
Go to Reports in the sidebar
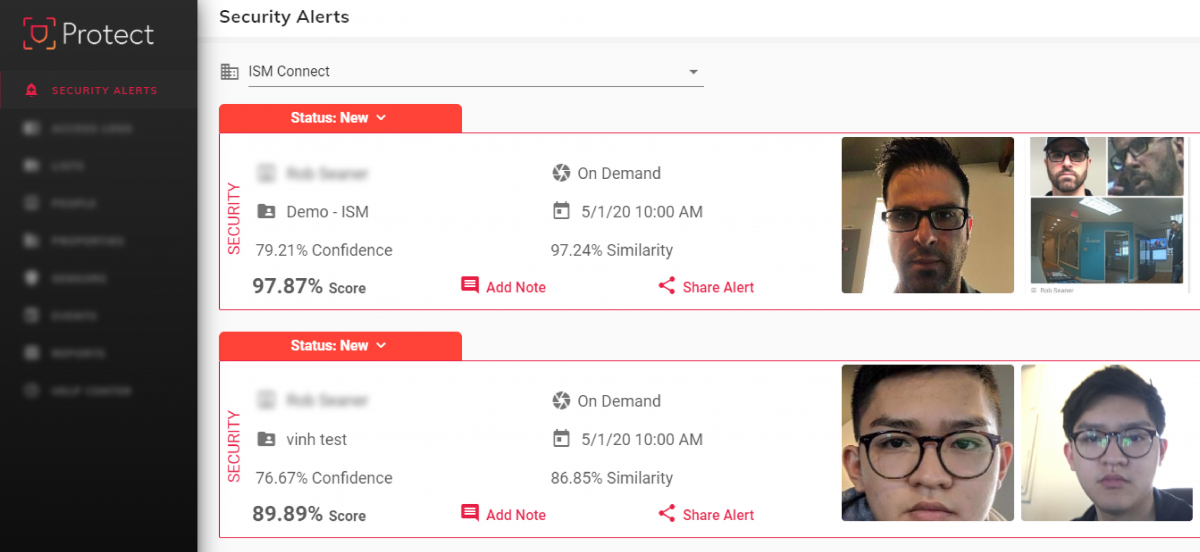click(78, 353)
